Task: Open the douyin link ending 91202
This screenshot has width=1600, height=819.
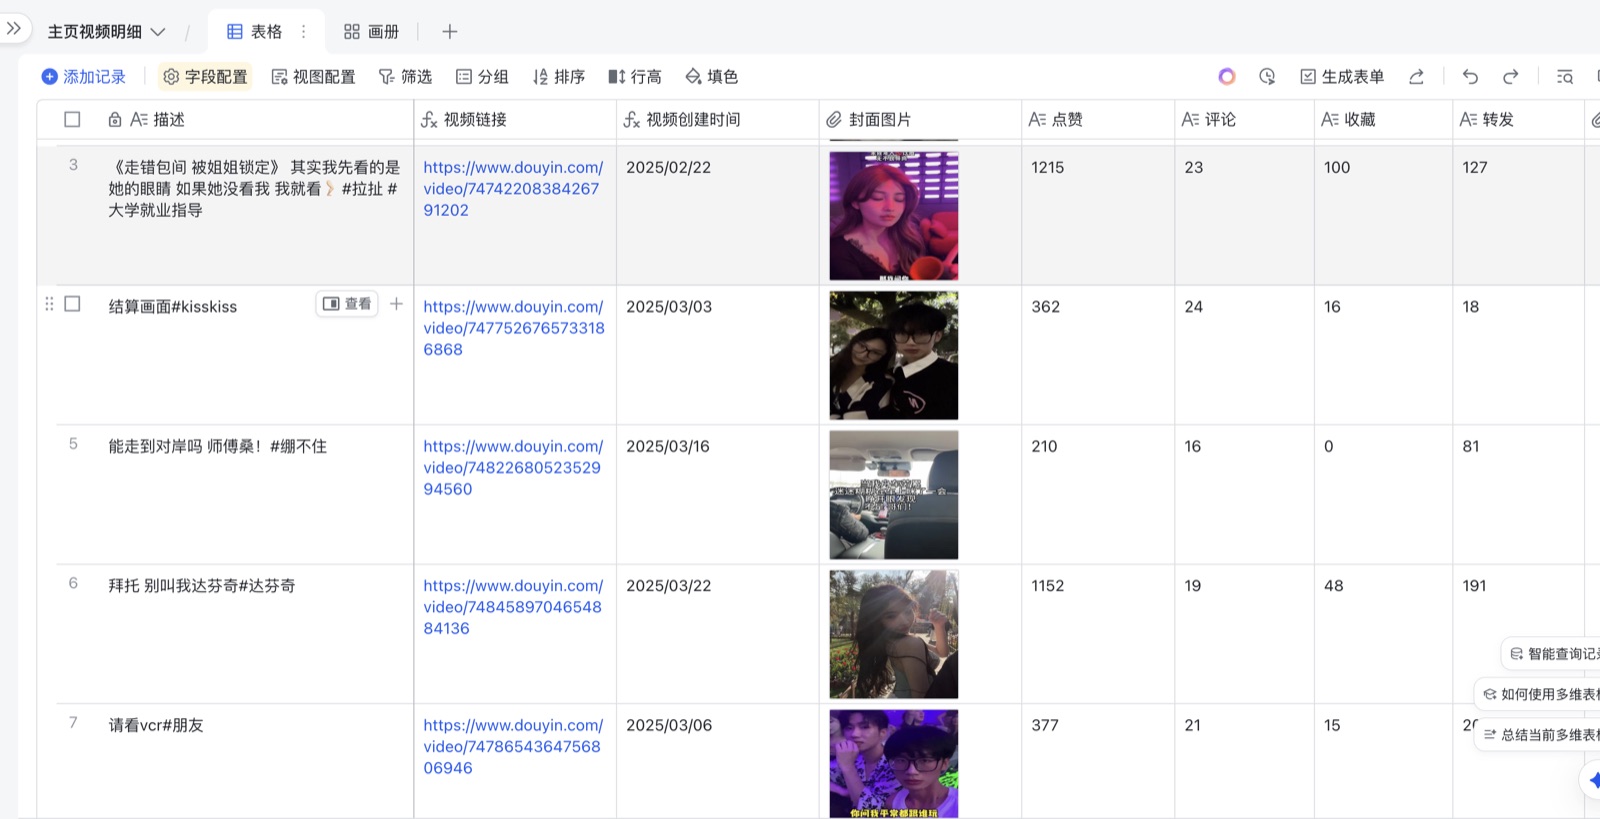Action: coord(513,189)
